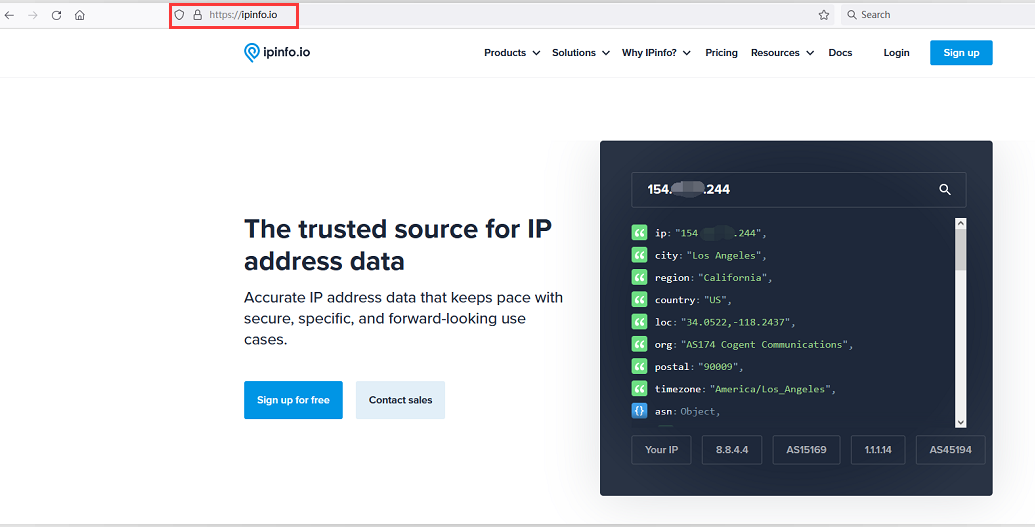Click the browser Search box magnifier icon
The height and width of the screenshot is (527, 1035).
[851, 15]
